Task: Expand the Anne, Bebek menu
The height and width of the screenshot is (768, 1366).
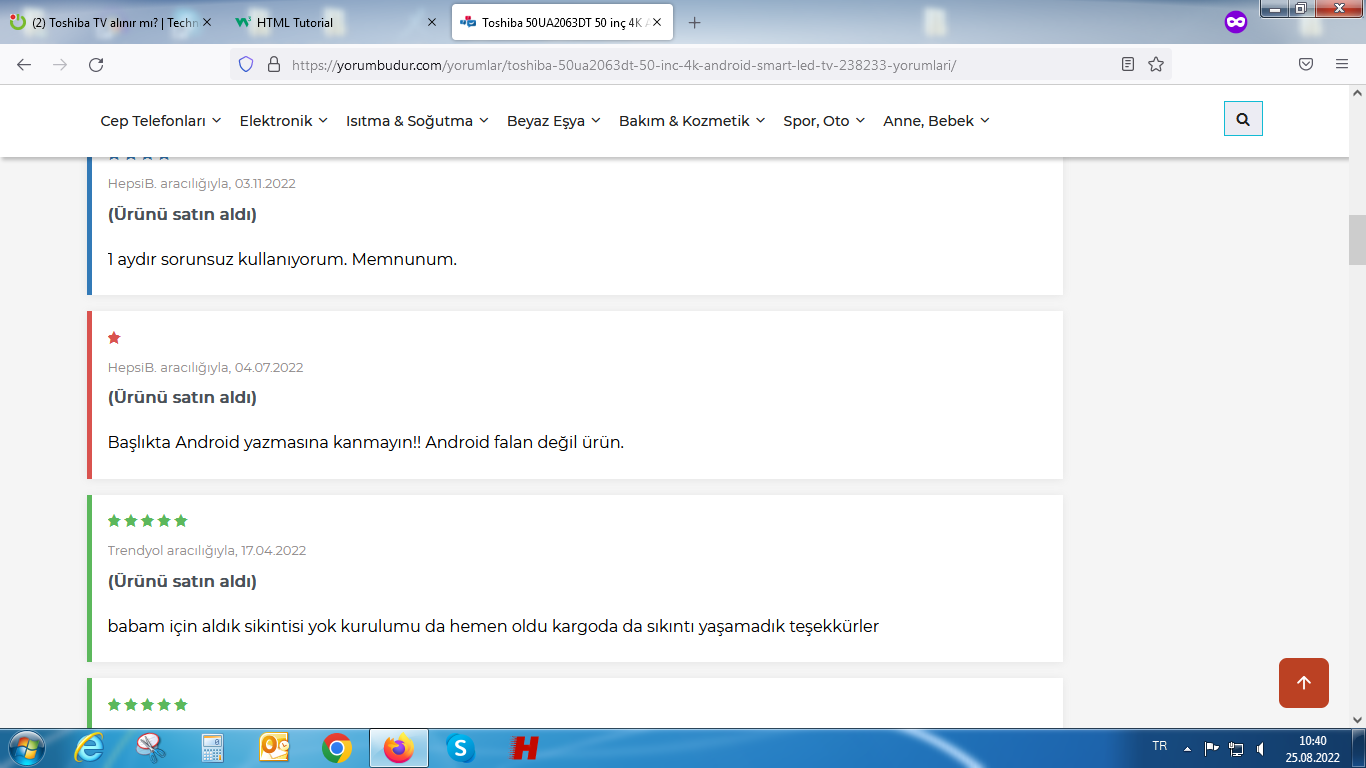Action: pyautogui.click(x=936, y=121)
